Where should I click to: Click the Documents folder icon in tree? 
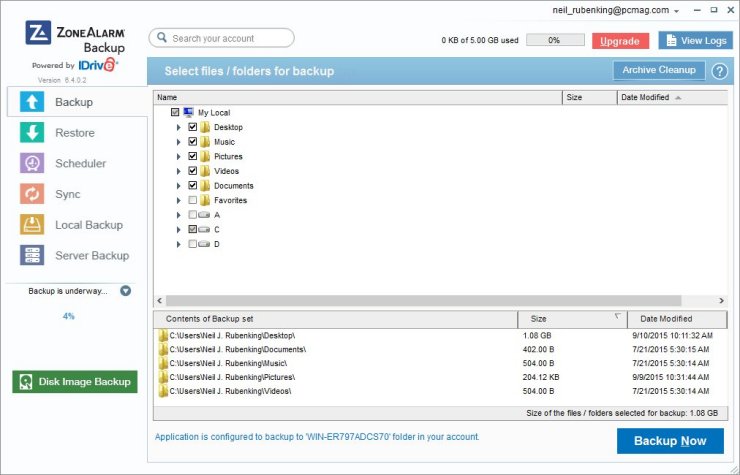point(205,186)
